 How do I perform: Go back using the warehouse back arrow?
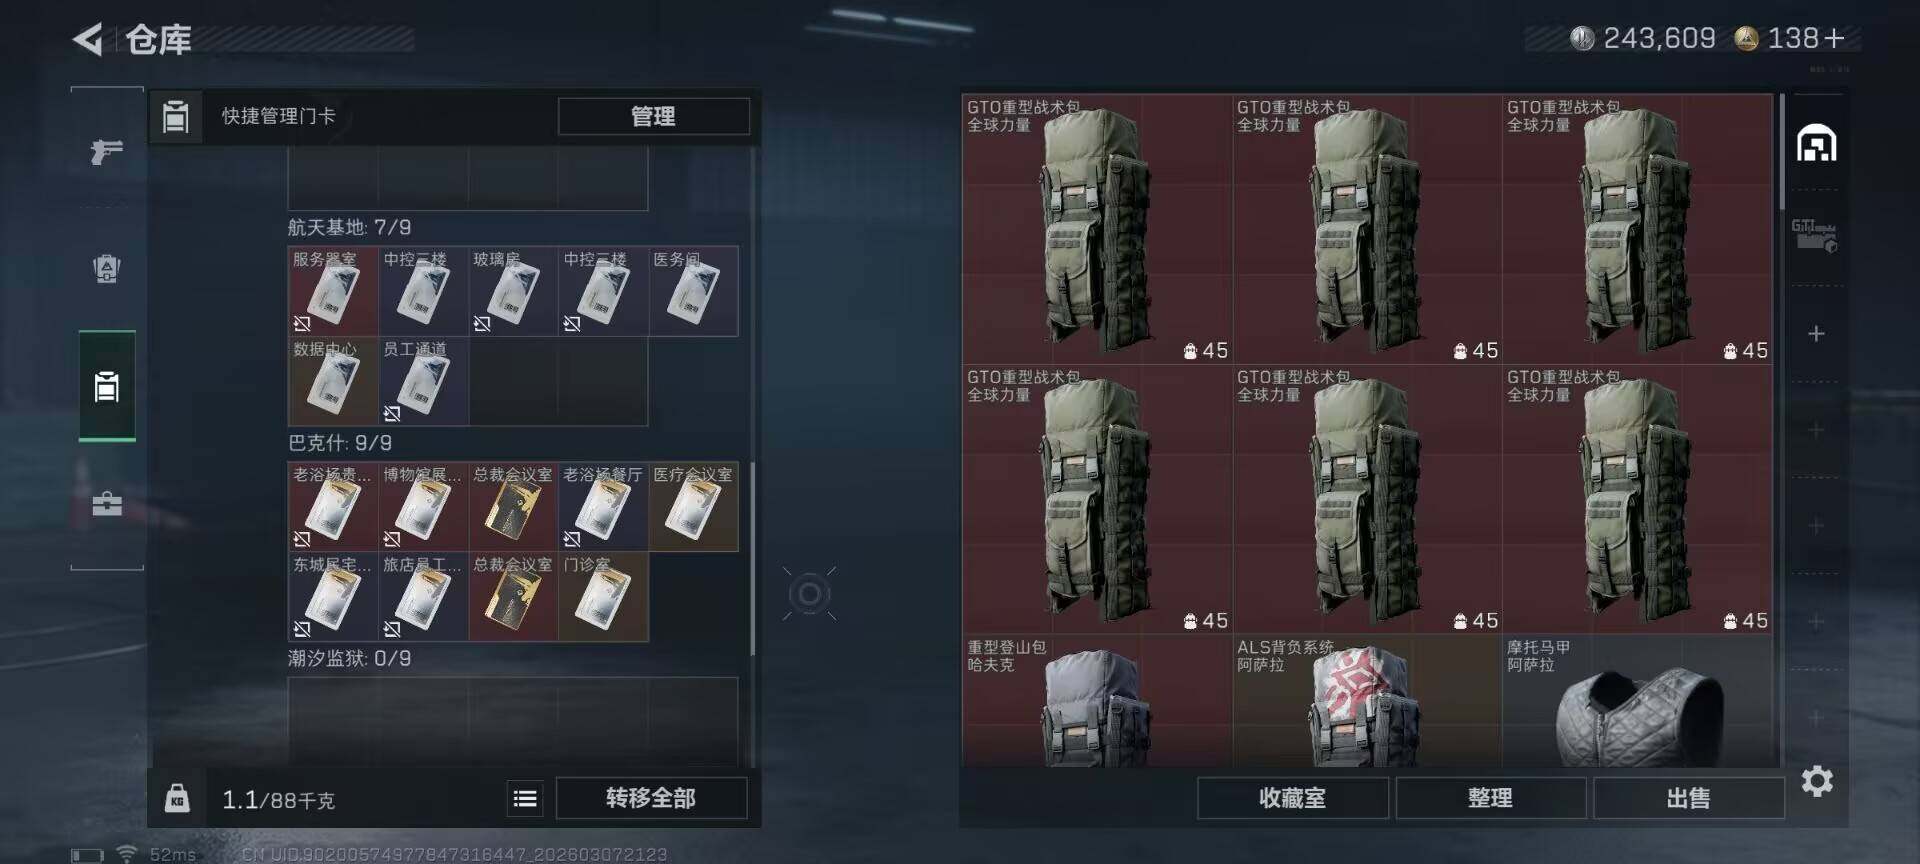pos(88,40)
